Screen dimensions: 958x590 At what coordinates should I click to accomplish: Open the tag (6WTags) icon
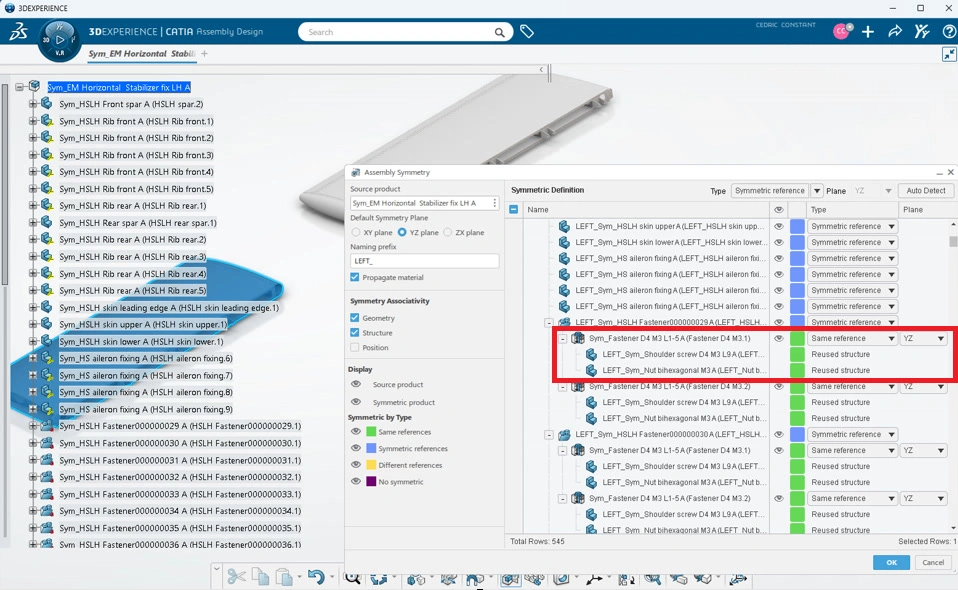click(x=527, y=32)
